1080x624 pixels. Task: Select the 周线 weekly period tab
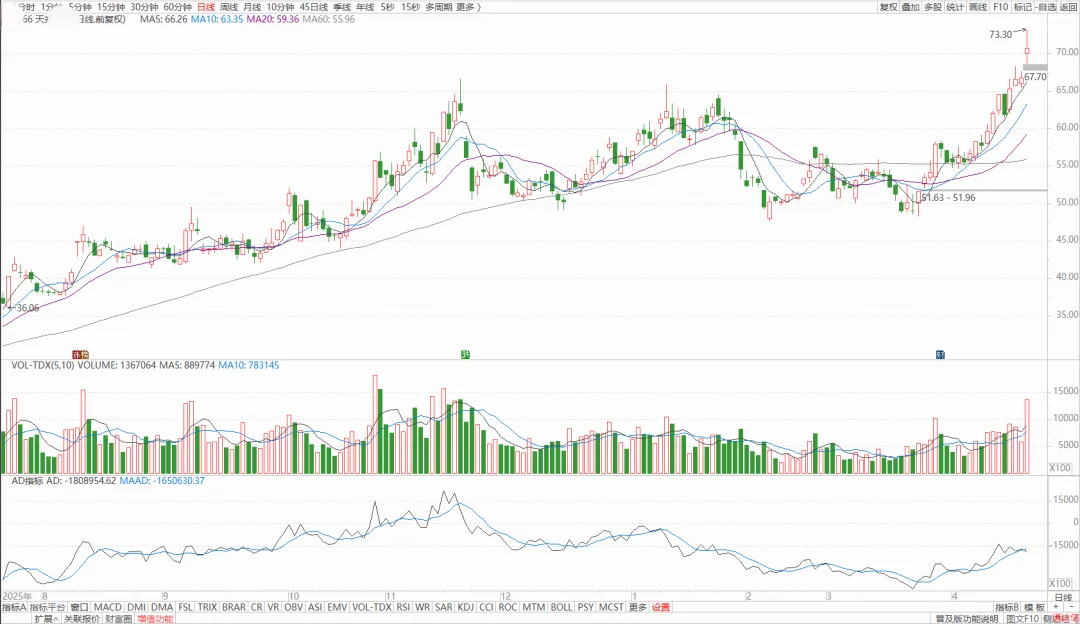(229, 7)
